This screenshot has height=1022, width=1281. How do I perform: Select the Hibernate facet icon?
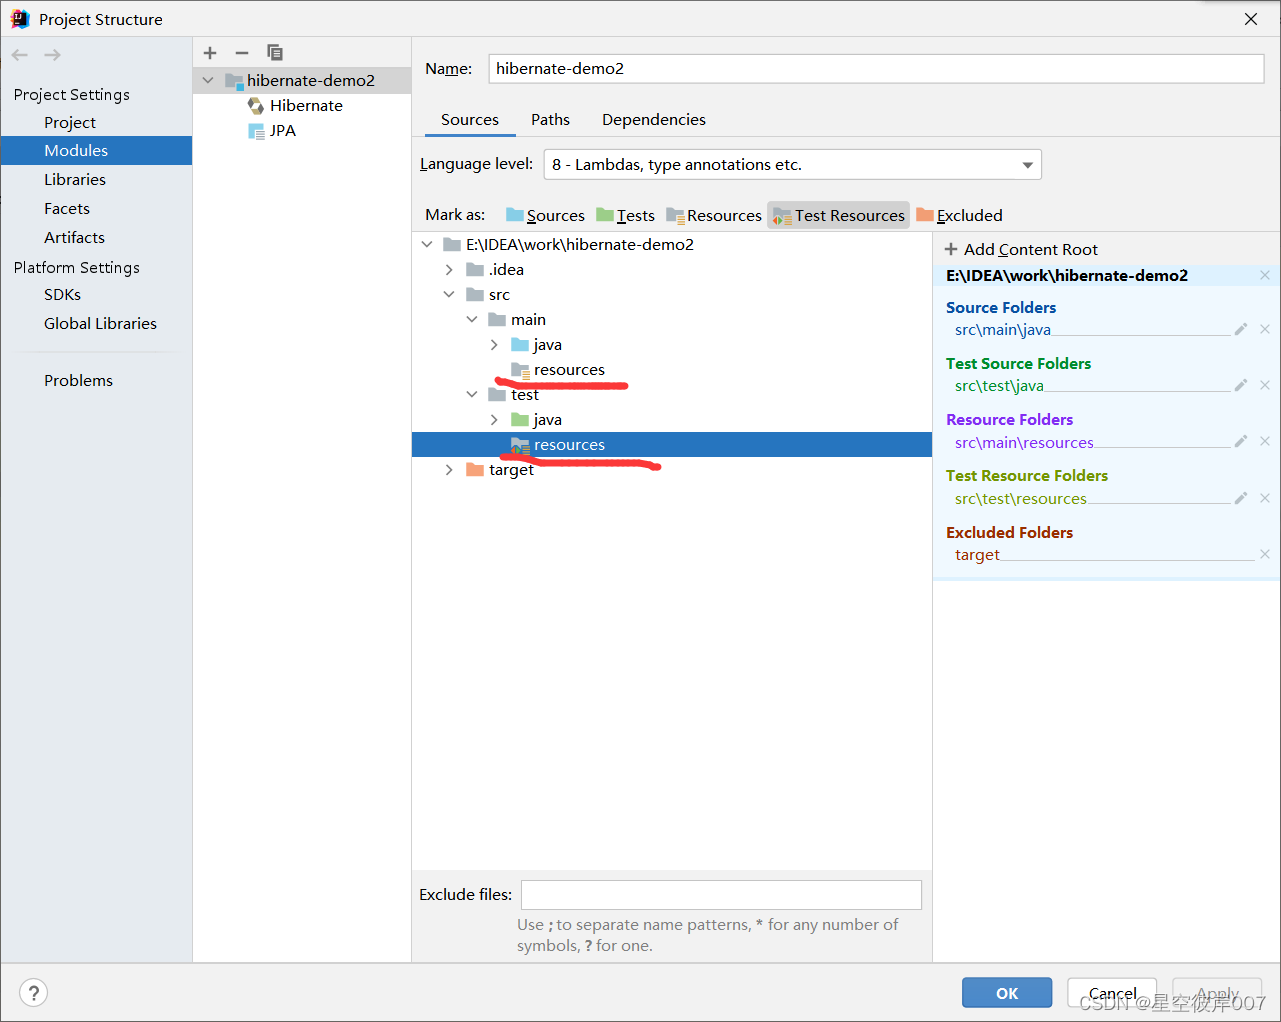point(256,105)
